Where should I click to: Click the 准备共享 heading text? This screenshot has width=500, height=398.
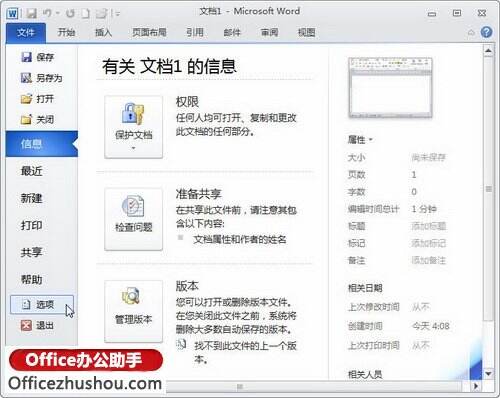pyautogui.click(x=198, y=194)
